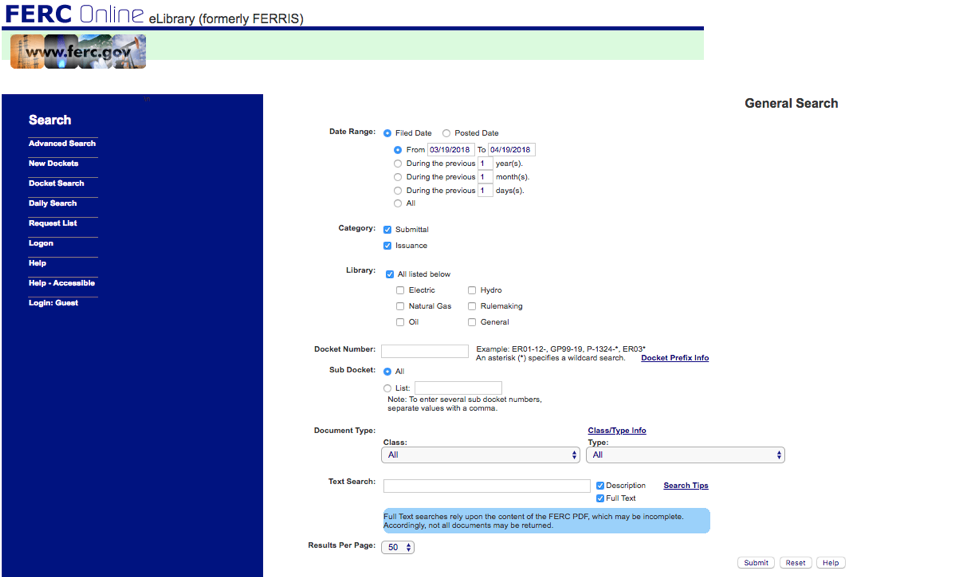This screenshot has width=974, height=577.
Task: Click the From date field
Action: coord(451,150)
